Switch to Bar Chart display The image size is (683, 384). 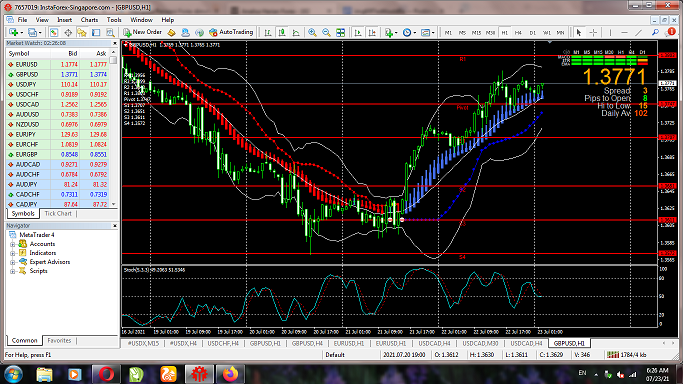click(x=268, y=32)
